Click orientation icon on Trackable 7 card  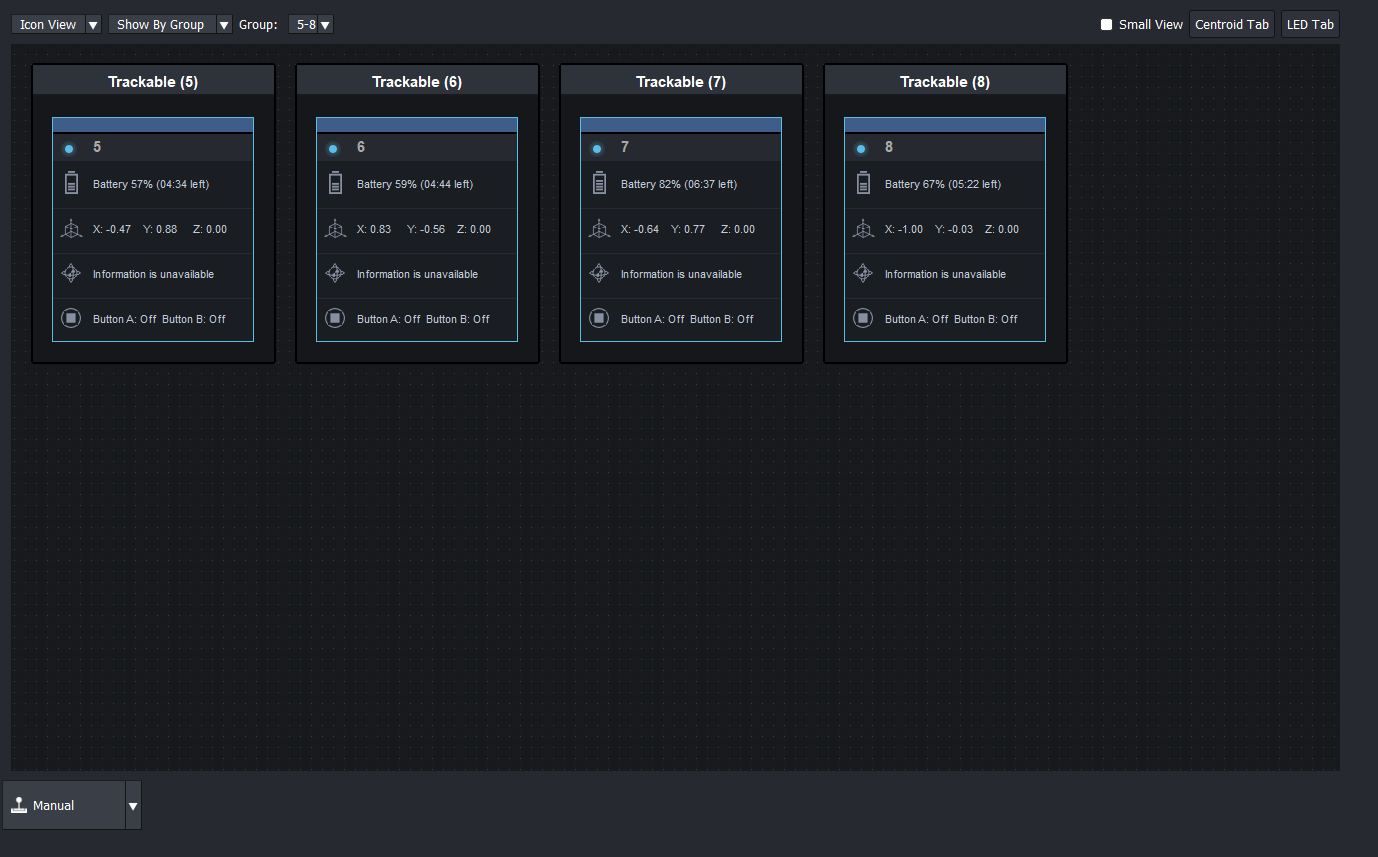point(599,273)
